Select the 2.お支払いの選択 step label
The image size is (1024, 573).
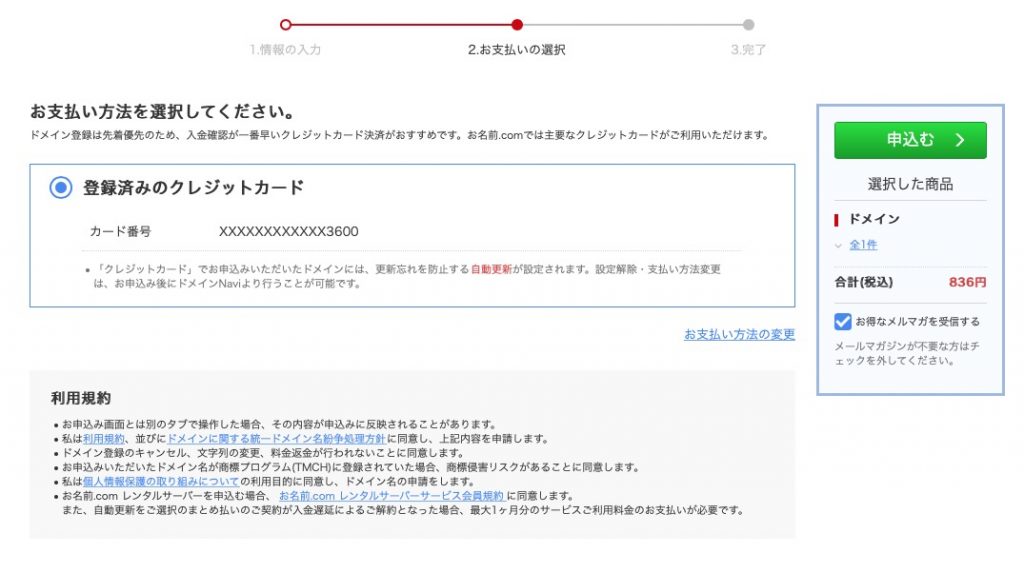point(516,50)
